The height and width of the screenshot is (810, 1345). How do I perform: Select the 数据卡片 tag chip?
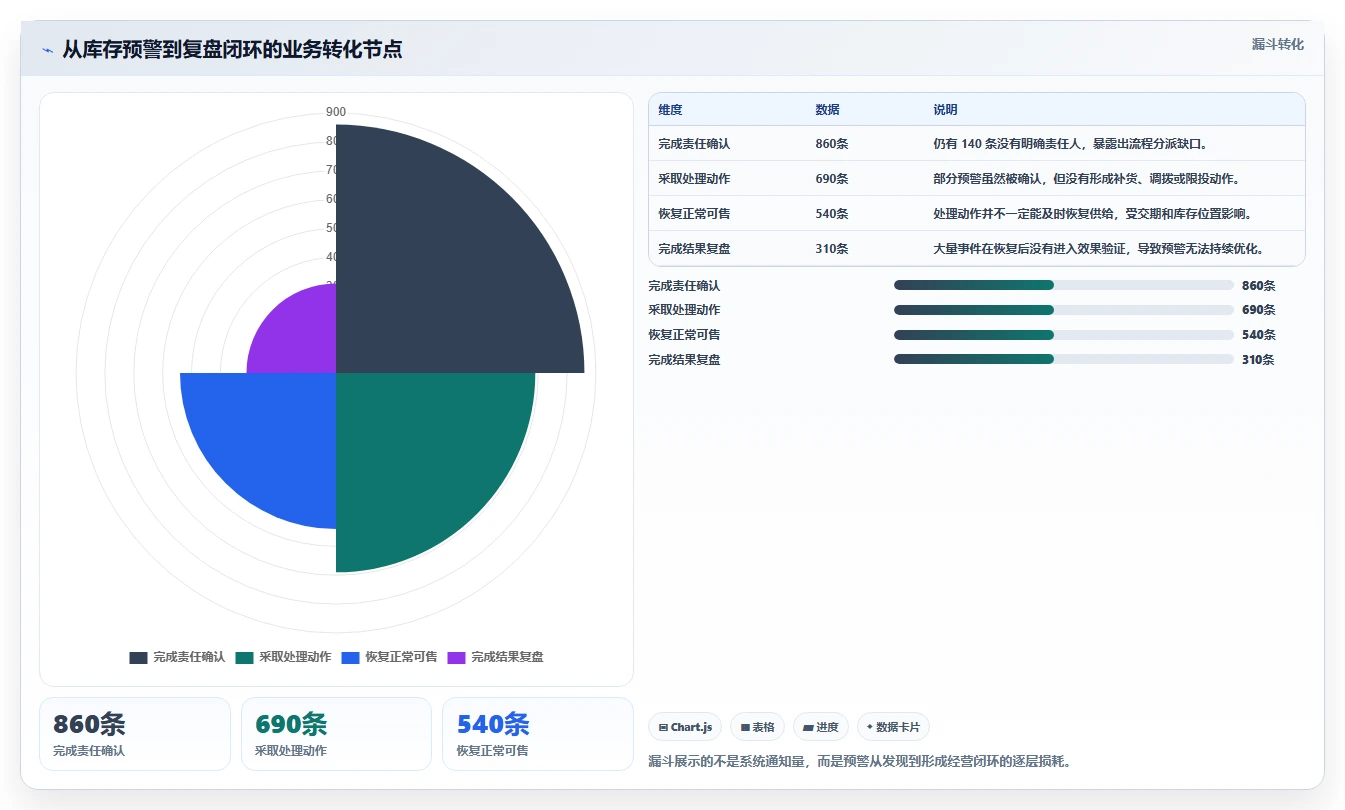tap(893, 727)
